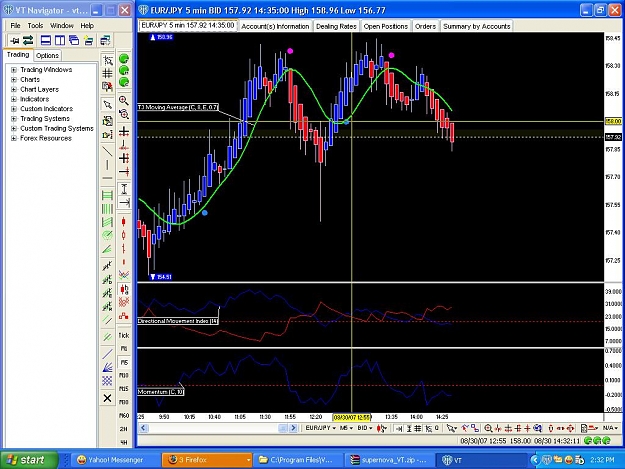Switch to Summary by Accounts tab
Viewport: 625px width, 469px height.
tap(476, 26)
